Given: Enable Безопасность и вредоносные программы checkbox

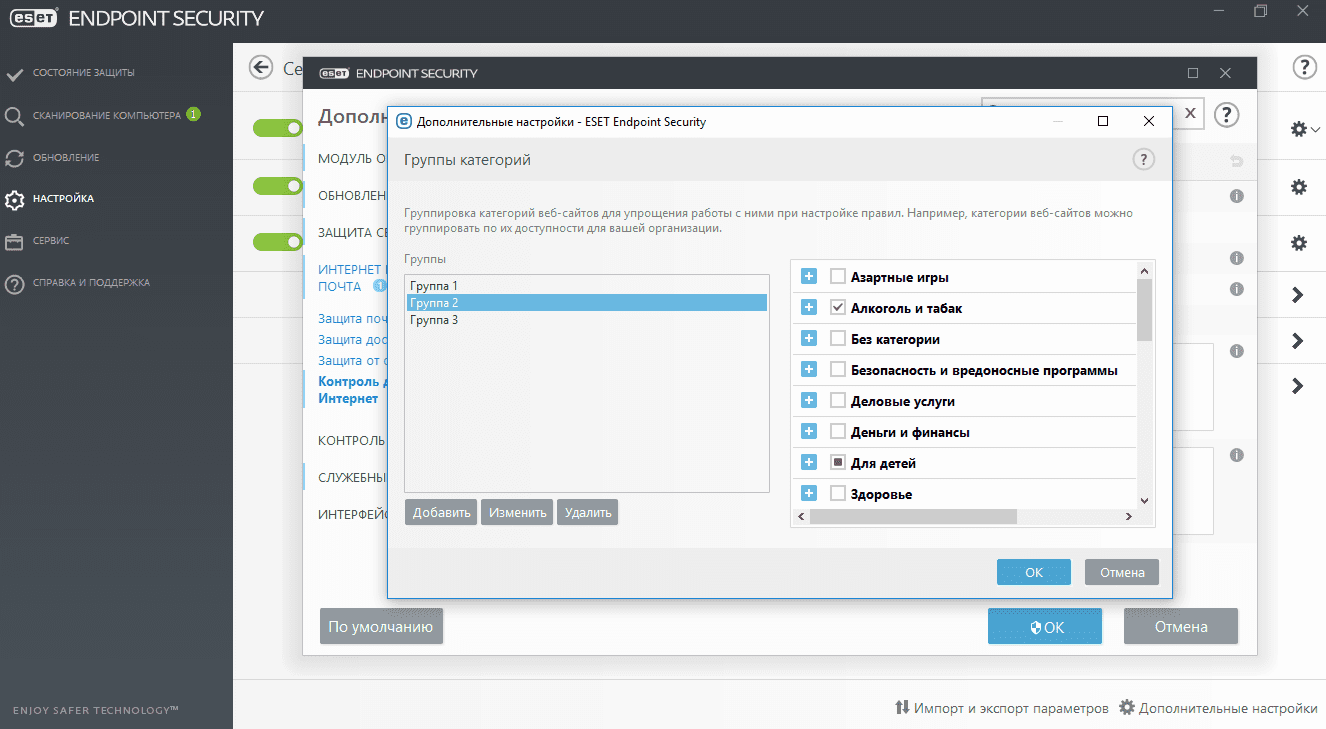Looking at the screenshot, I should click(x=838, y=370).
